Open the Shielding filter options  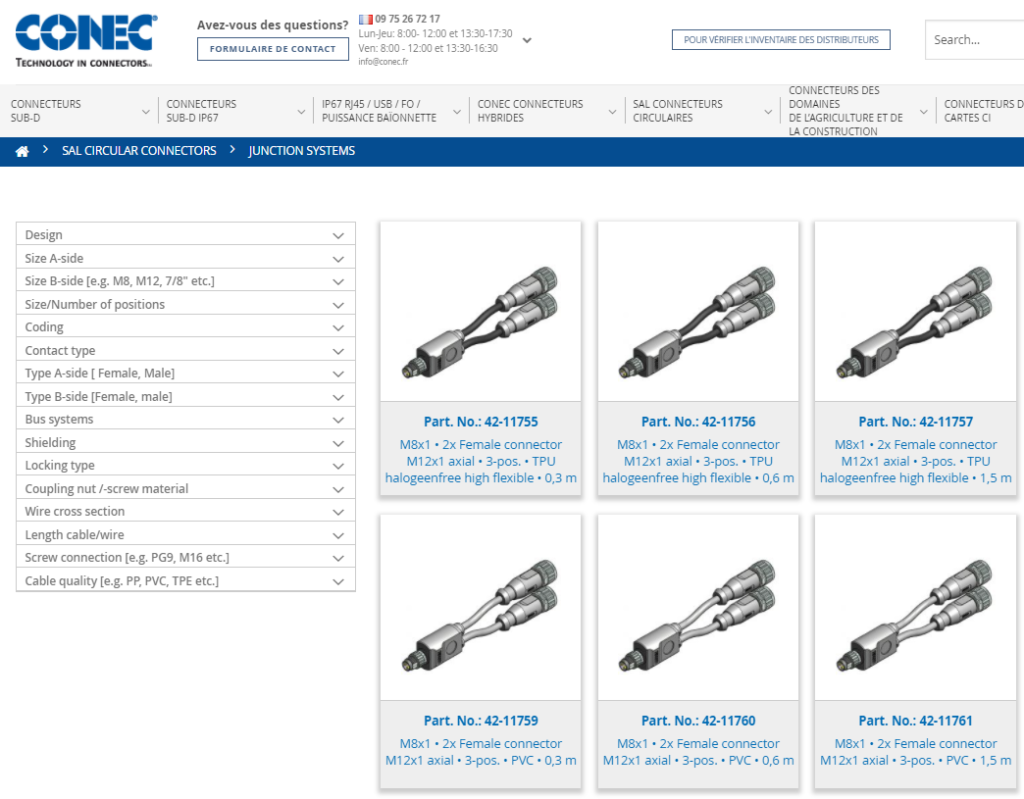(x=186, y=442)
